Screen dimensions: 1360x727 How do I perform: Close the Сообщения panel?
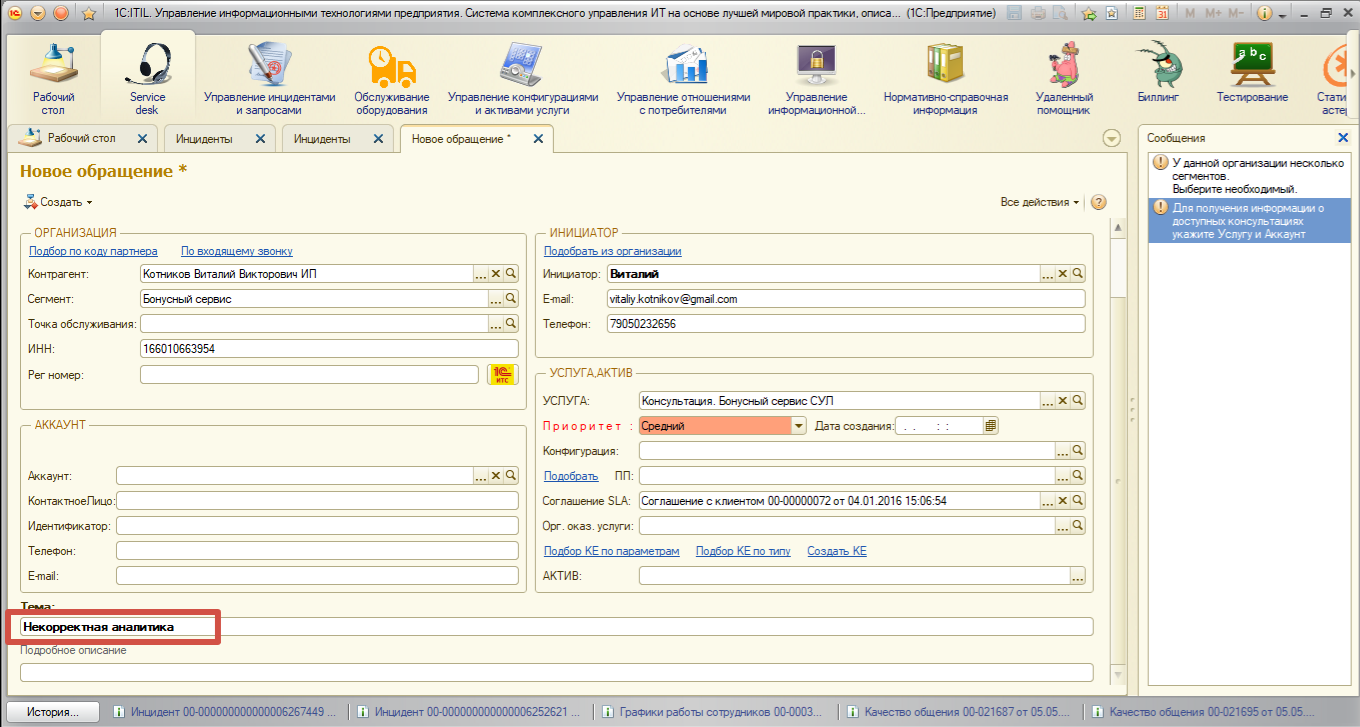[1343, 138]
